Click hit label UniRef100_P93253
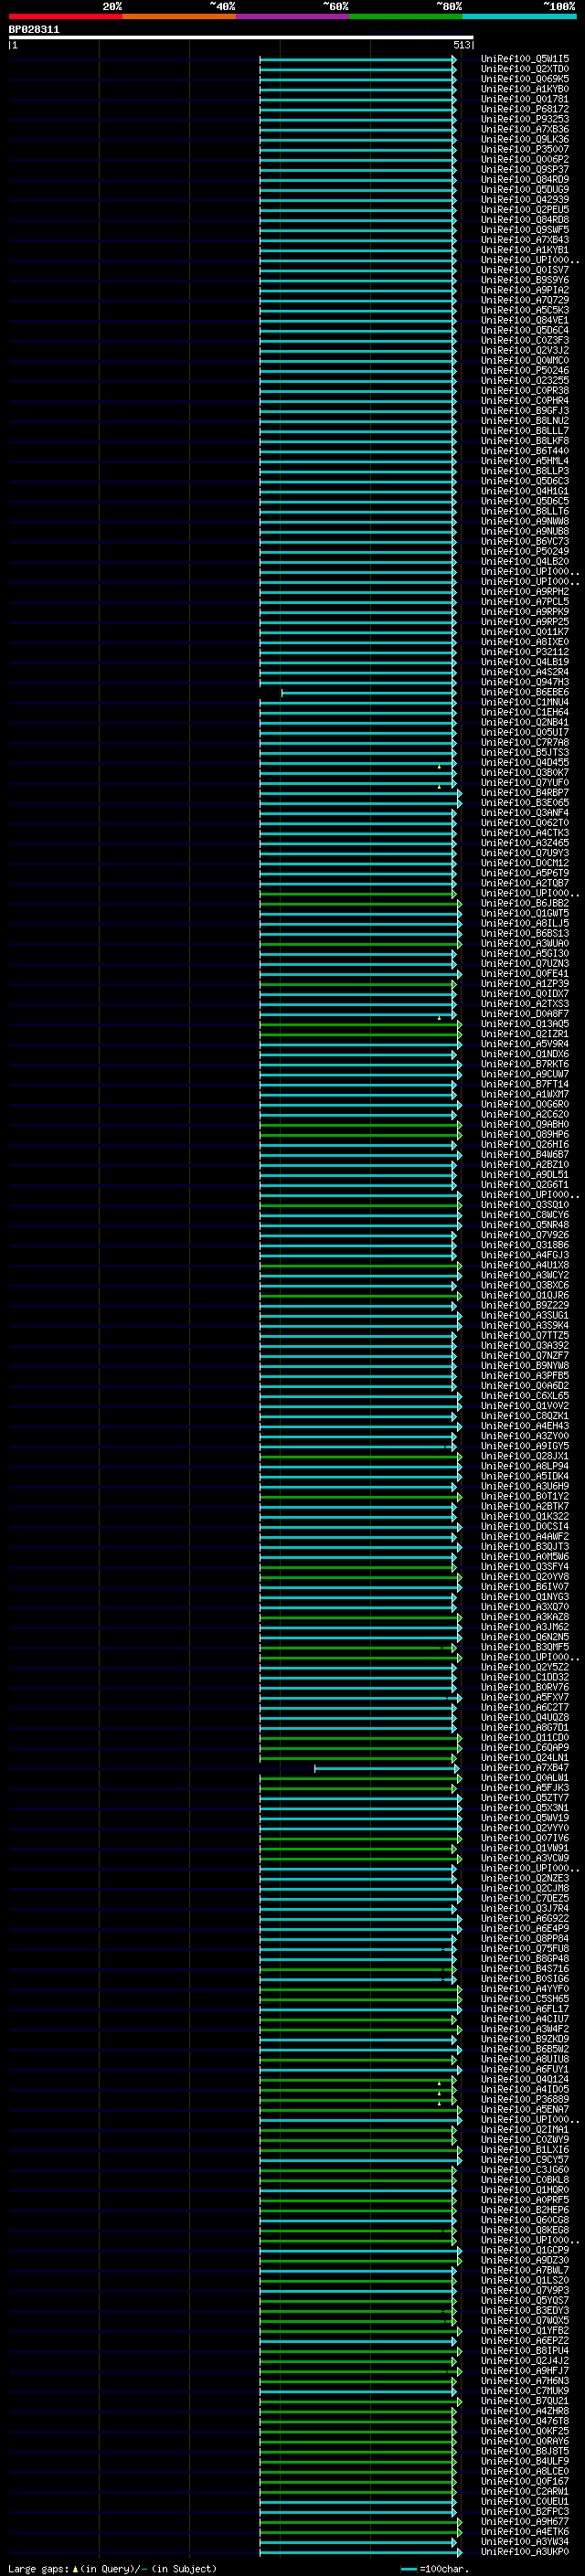 (525, 119)
